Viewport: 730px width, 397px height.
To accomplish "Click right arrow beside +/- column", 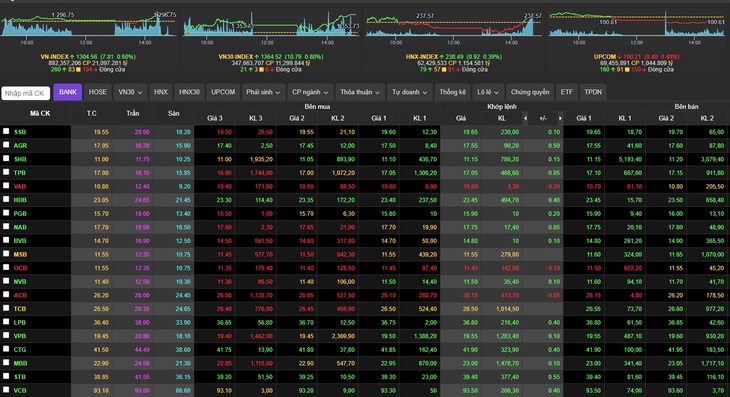I will 560,118.
